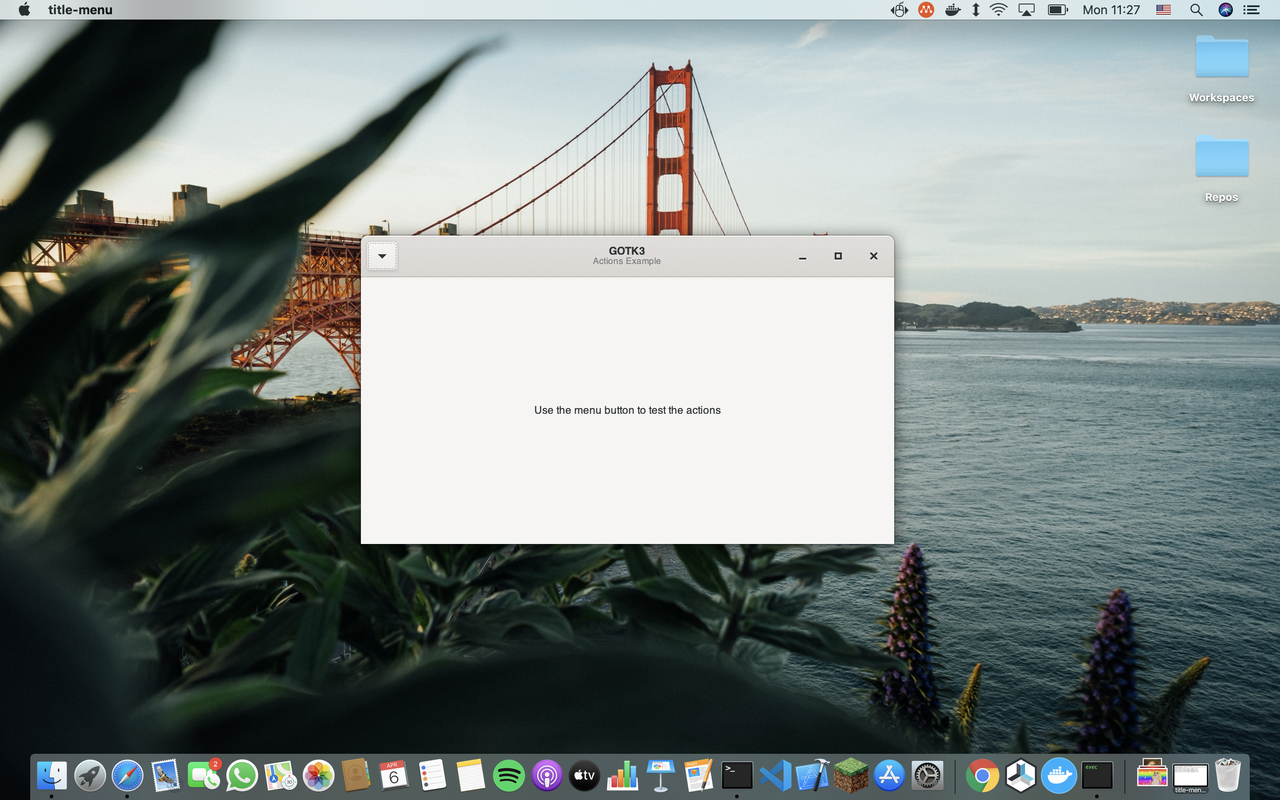Viewport: 1280px width, 800px height.
Task: Open Xcode from the dock
Action: 813,775
